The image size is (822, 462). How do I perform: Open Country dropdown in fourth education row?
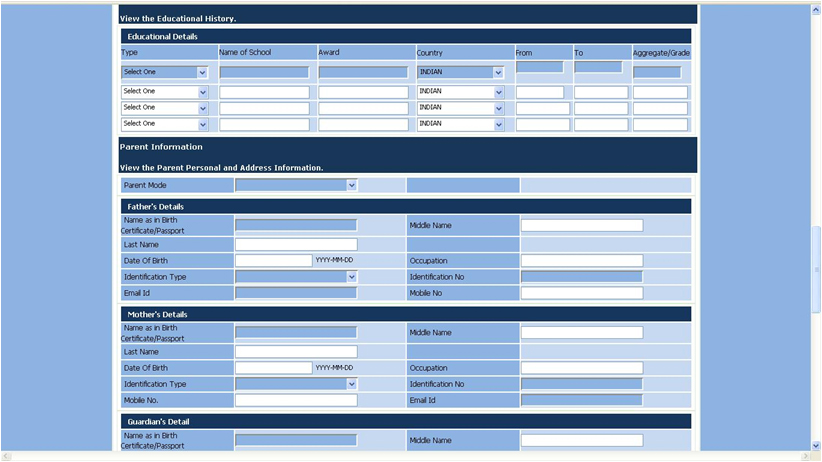pyautogui.click(x=461, y=124)
